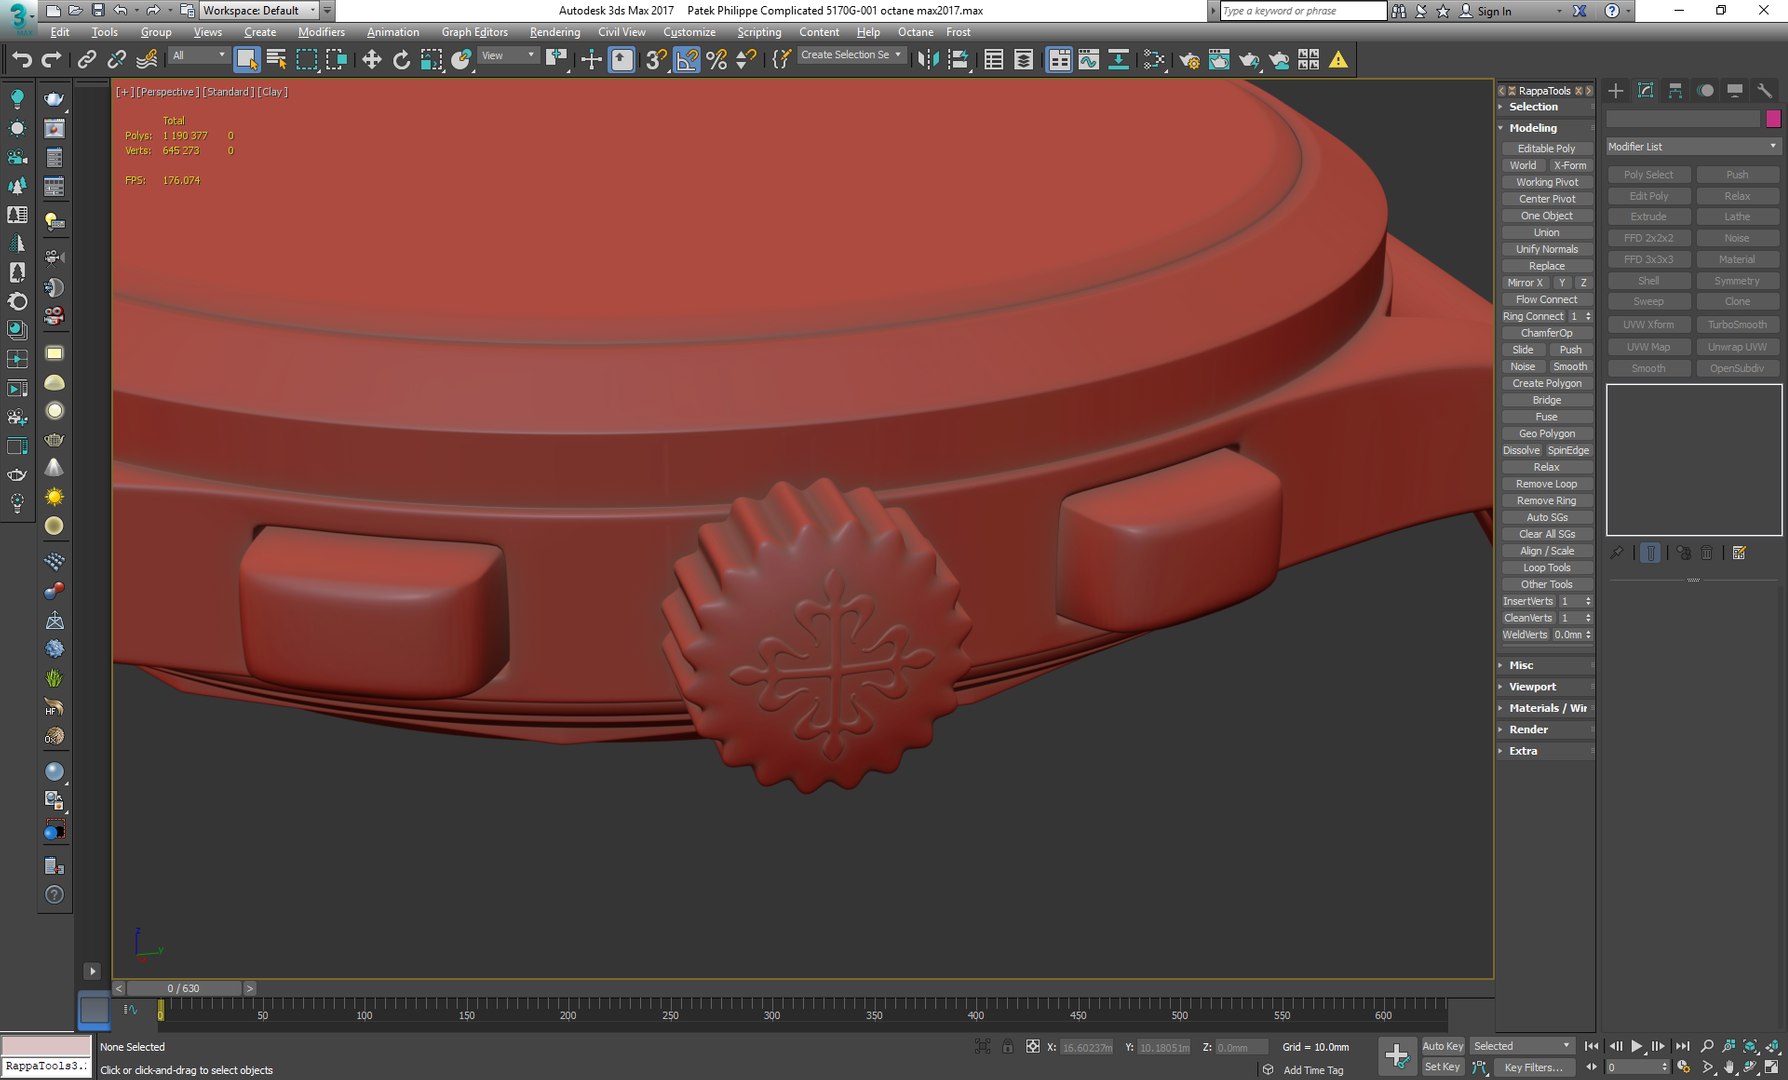Toggle Percent Snap button
1788x1080 pixels.
coord(717,60)
